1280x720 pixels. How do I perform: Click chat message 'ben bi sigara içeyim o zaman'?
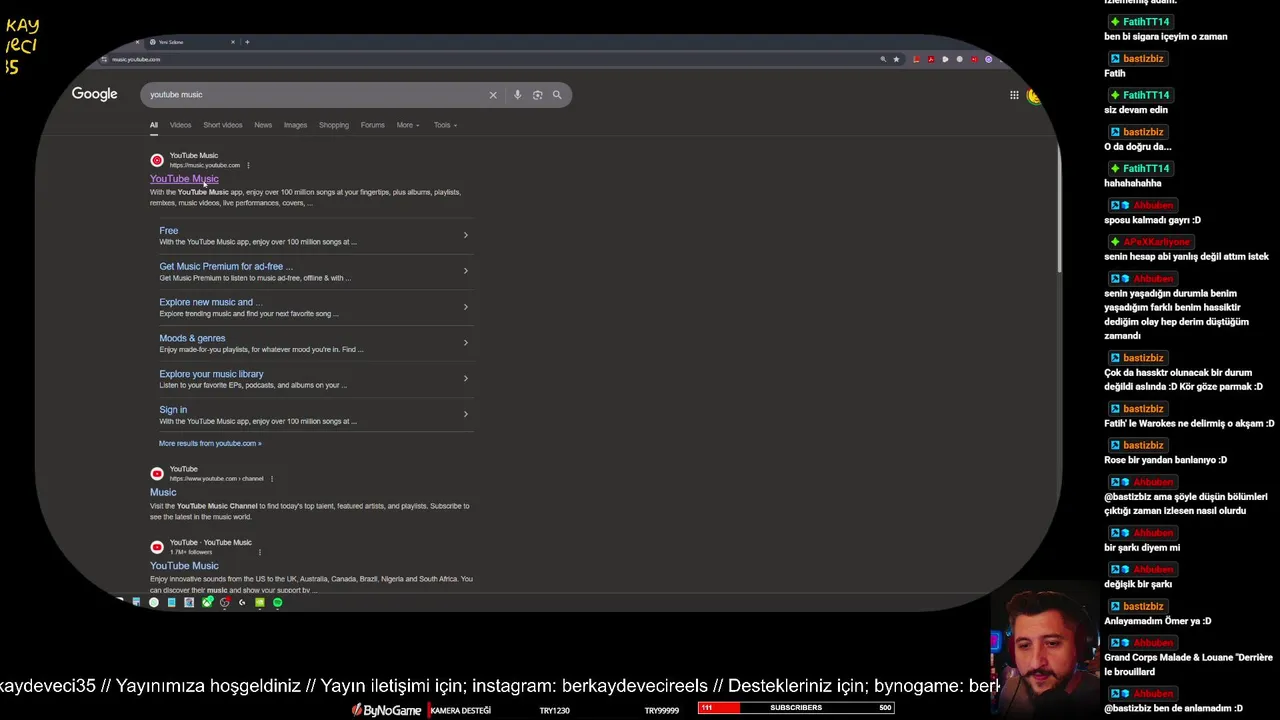tap(1166, 37)
